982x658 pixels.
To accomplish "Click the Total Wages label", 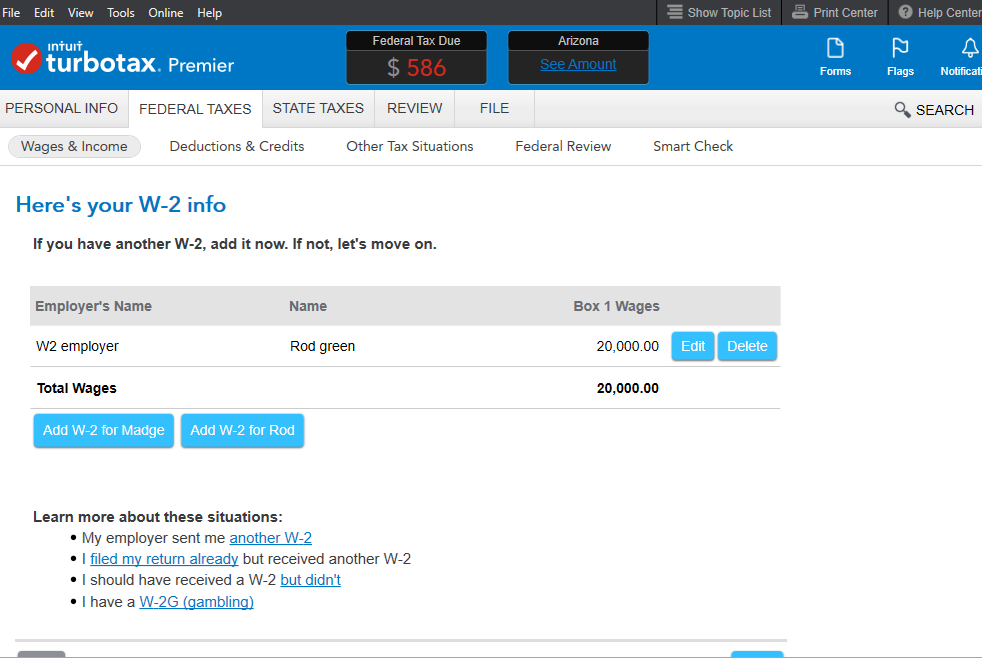I will tap(76, 388).
